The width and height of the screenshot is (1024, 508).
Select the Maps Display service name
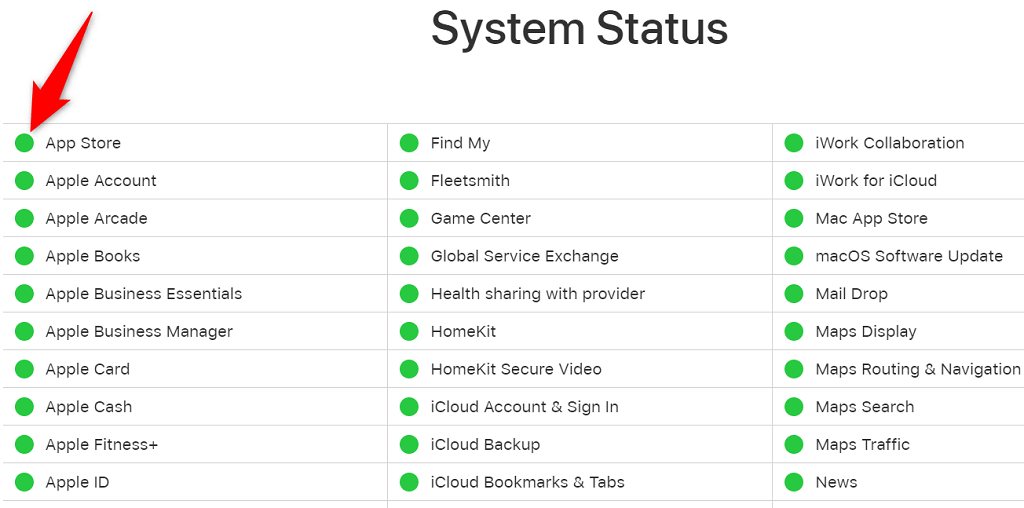866,332
